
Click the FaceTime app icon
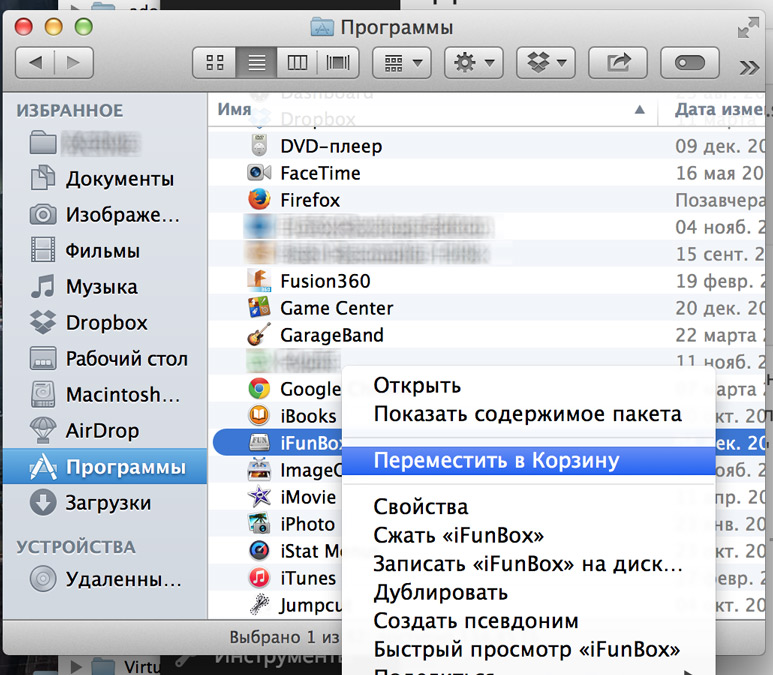(x=259, y=173)
